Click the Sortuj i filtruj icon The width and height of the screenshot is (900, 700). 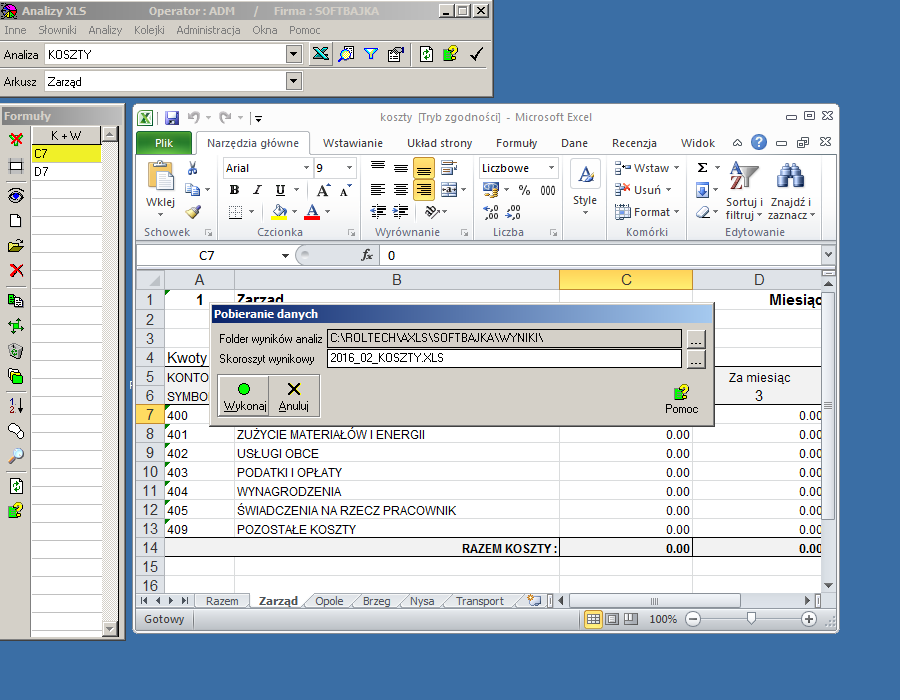coord(743,176)
